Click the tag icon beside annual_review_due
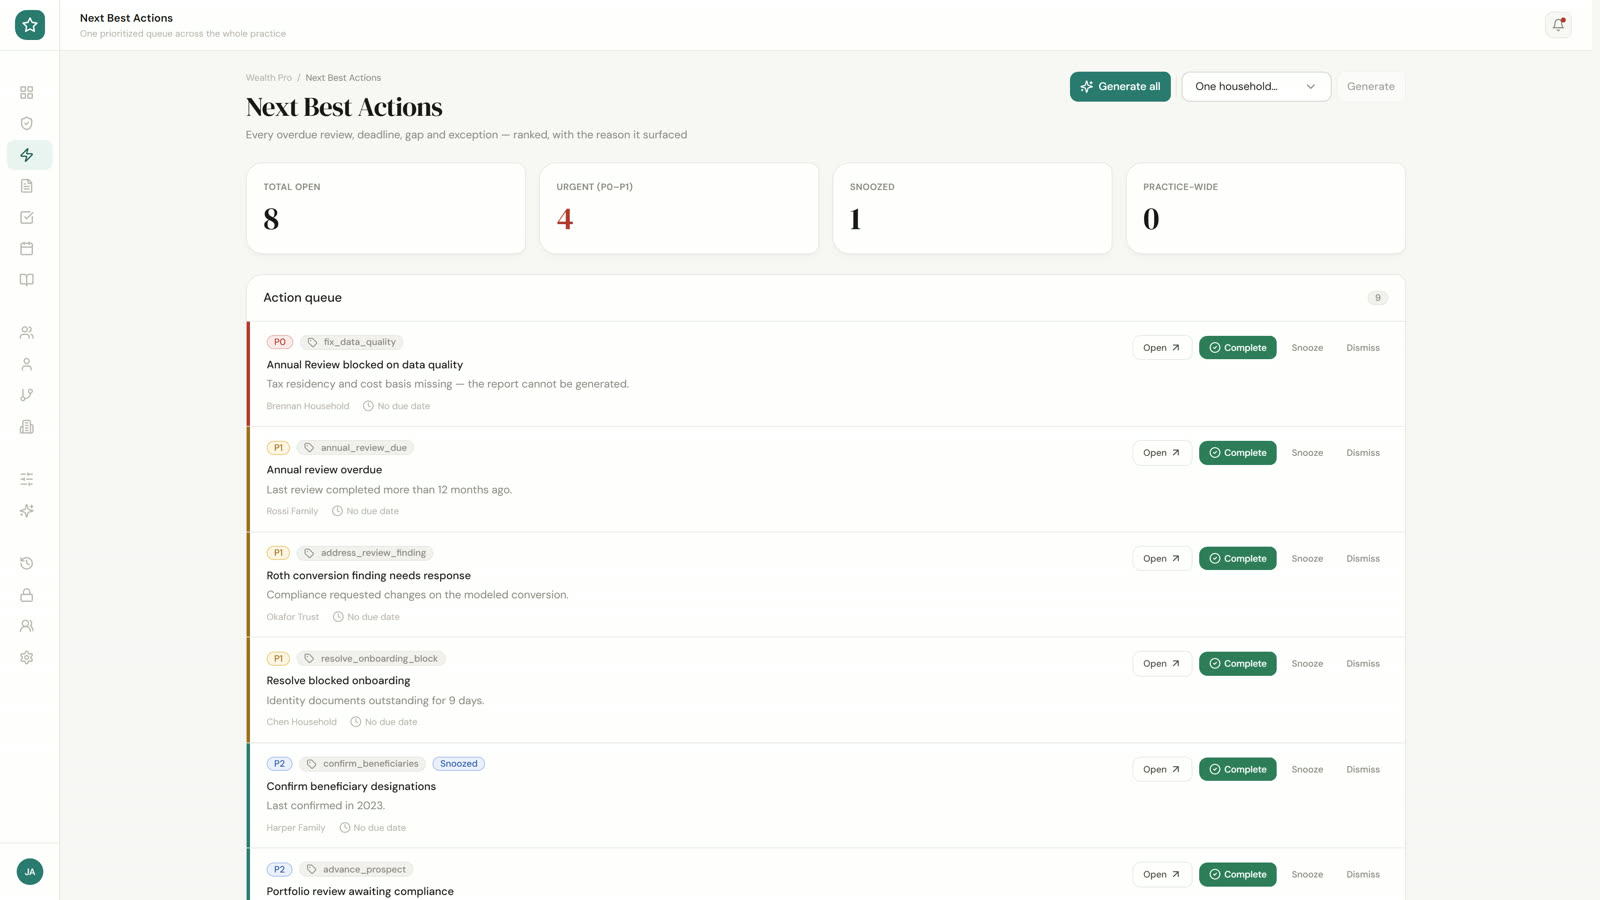 point(309,448)
